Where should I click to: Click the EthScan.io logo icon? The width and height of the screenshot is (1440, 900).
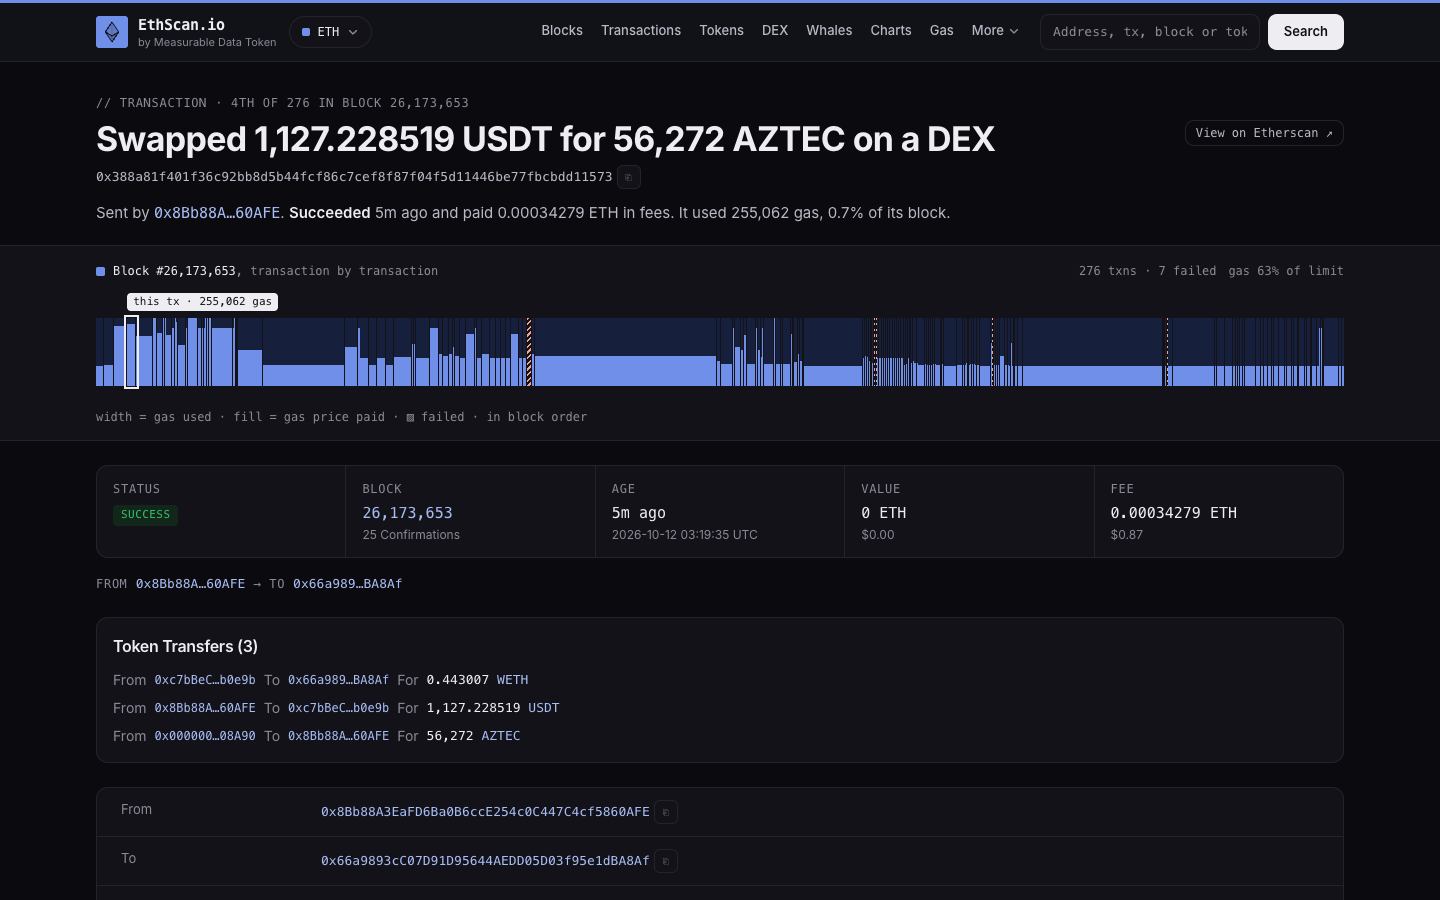[112, 32]
